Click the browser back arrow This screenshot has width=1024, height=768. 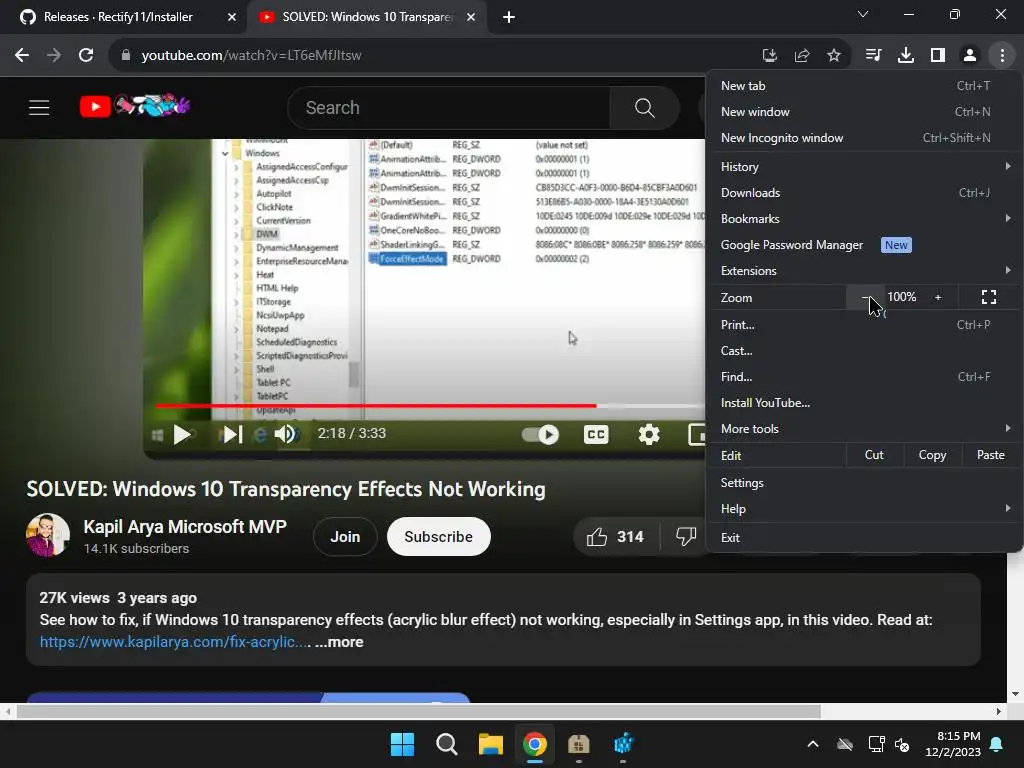pyautogui.click(x=22, y=56)
